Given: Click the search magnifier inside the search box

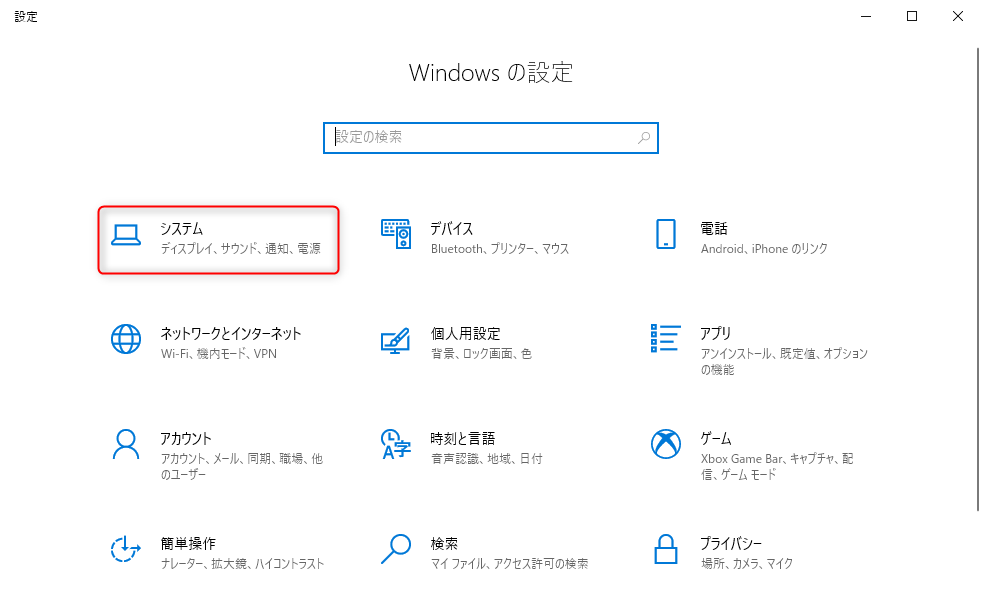Looking at the screenshot, I should (x=644, y=138).
